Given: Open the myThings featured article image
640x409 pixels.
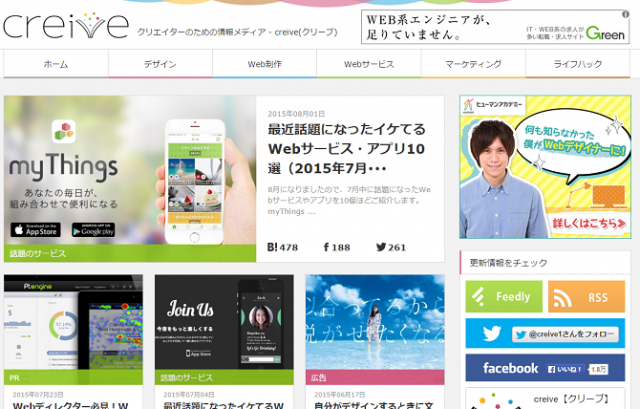Looking at the screenshot, I should [x=130, y=179].
